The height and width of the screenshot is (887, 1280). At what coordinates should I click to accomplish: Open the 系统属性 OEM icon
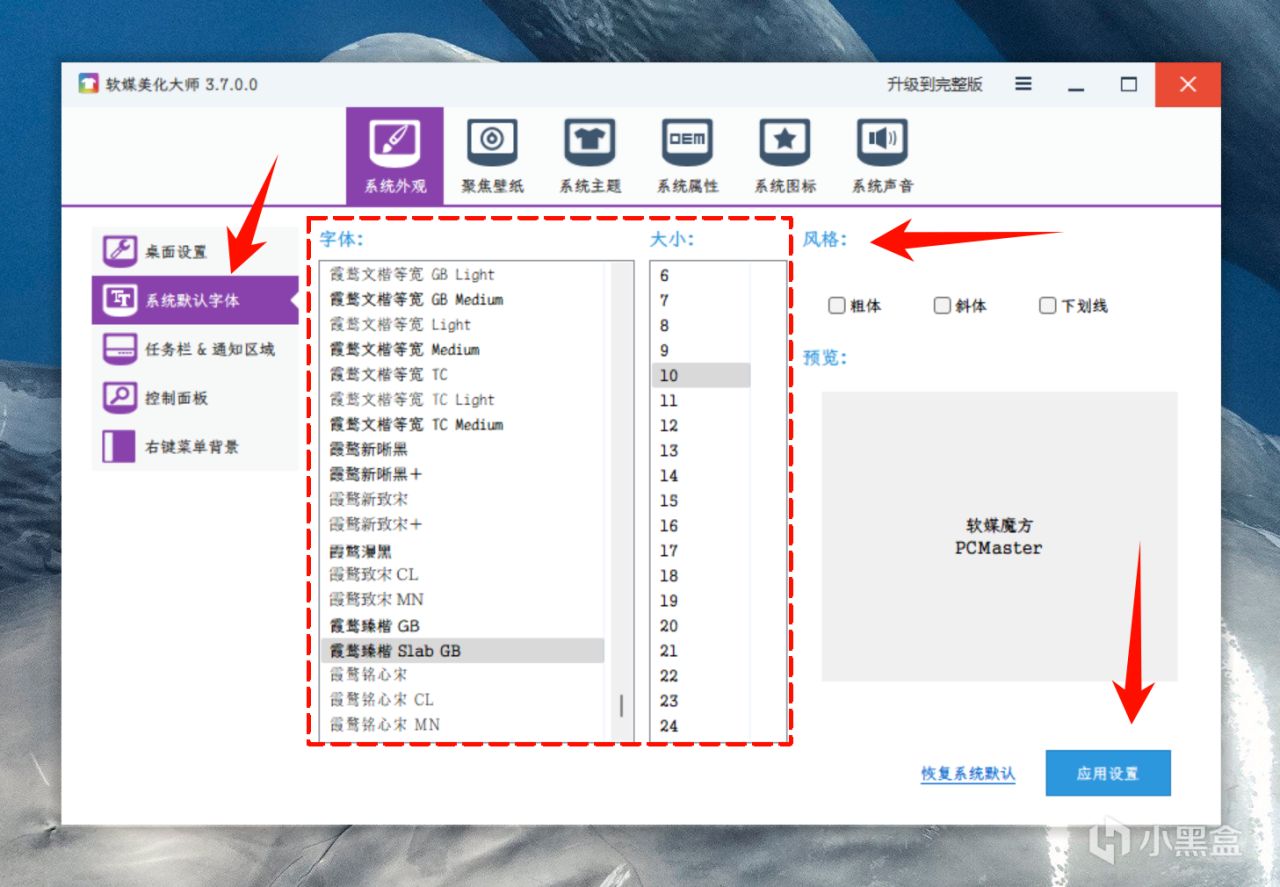click(x=687, y=143)
